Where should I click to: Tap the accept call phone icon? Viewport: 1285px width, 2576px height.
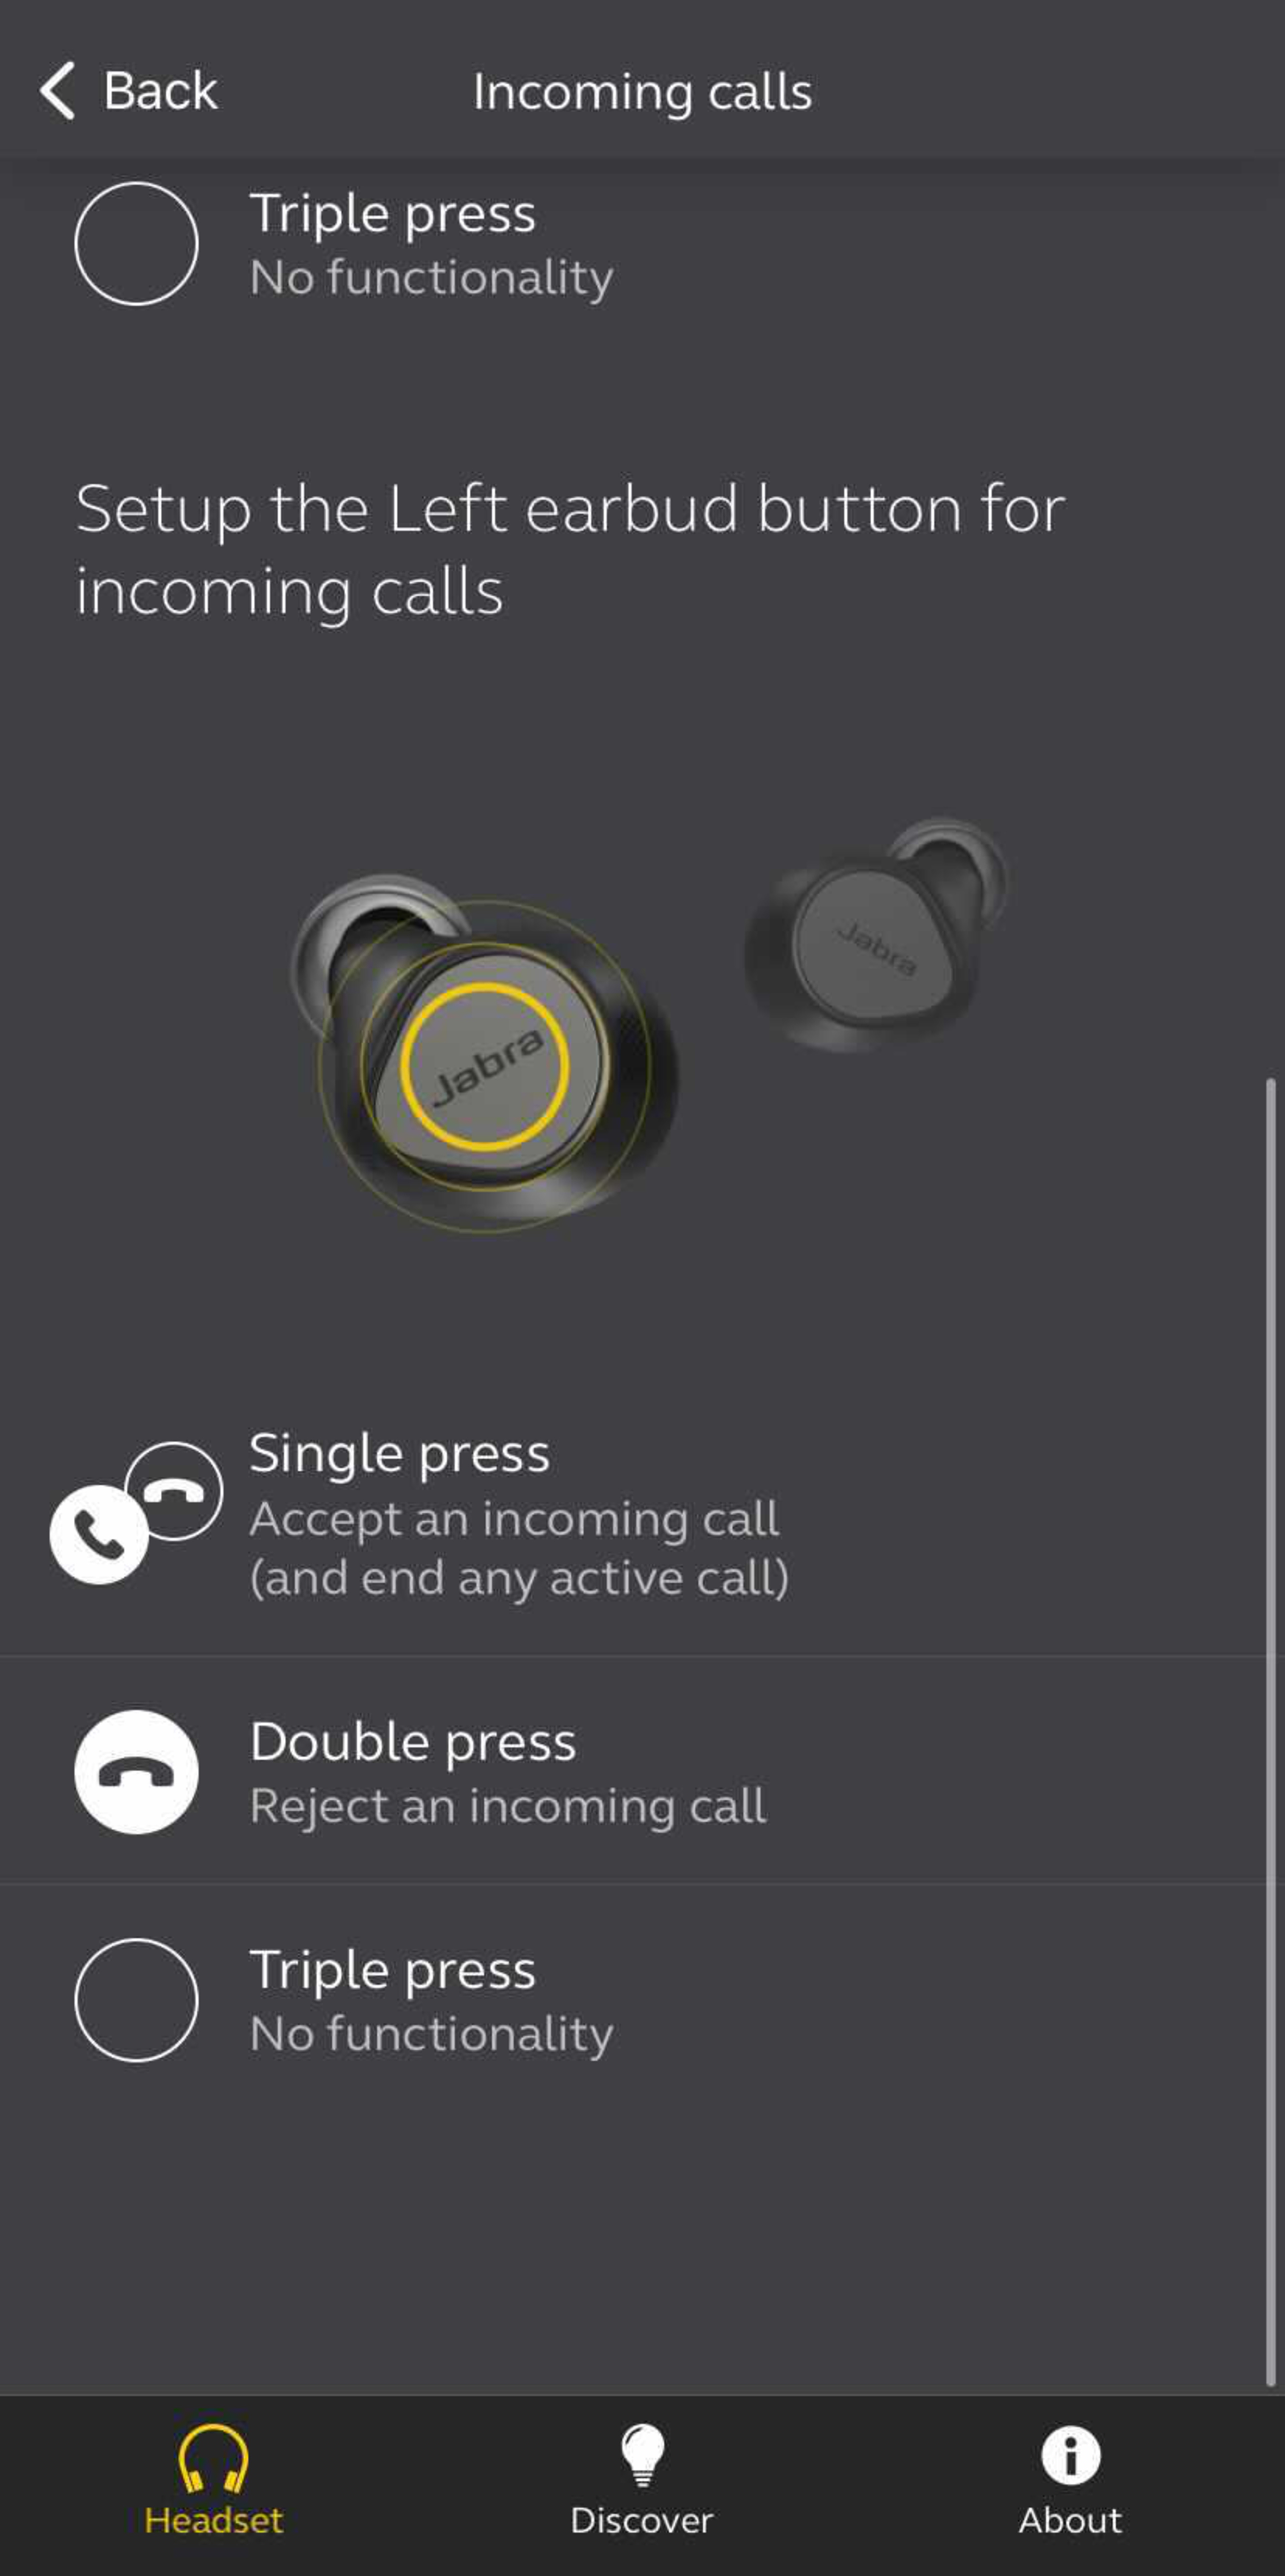click(99, 1534)
